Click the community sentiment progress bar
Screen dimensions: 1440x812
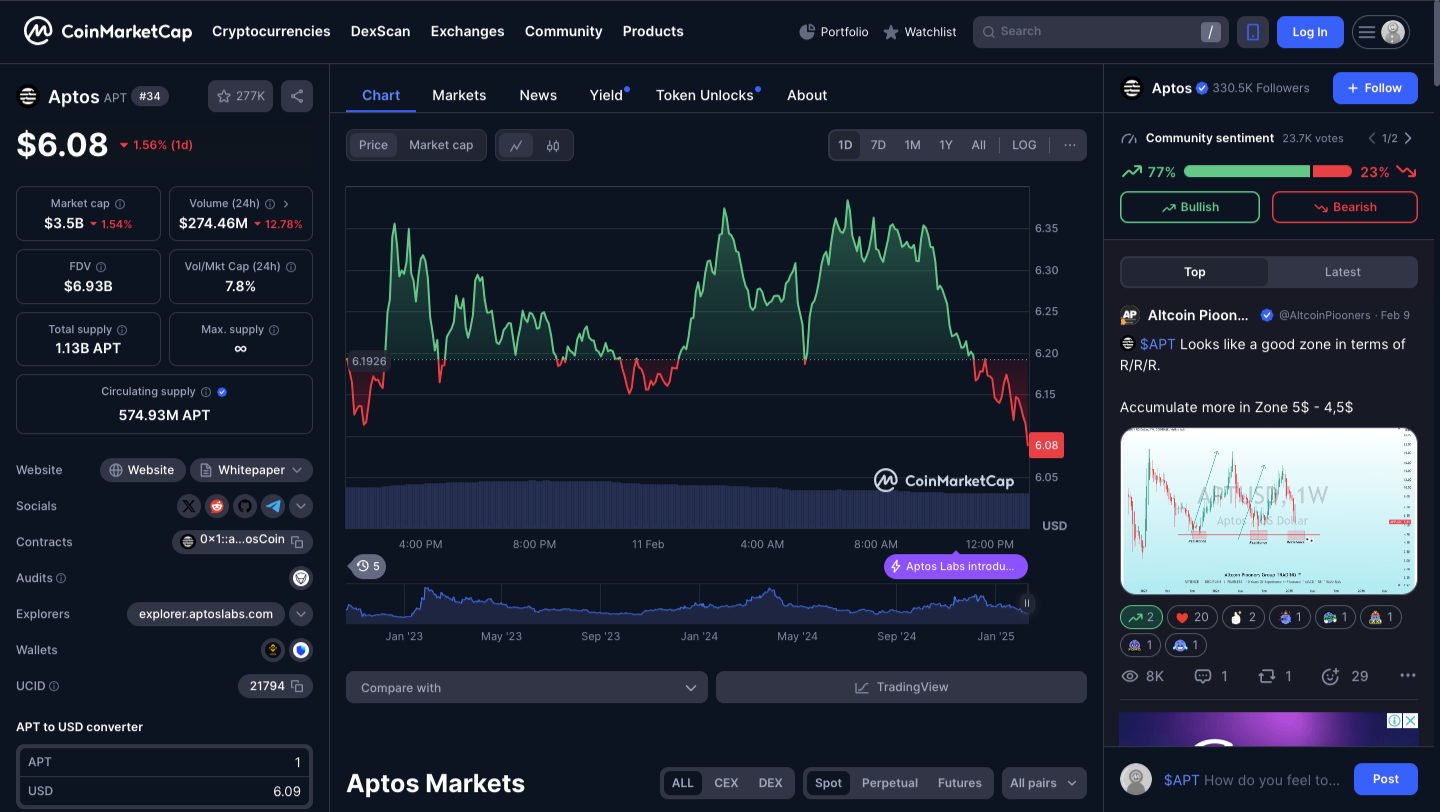coord(1268,172)
